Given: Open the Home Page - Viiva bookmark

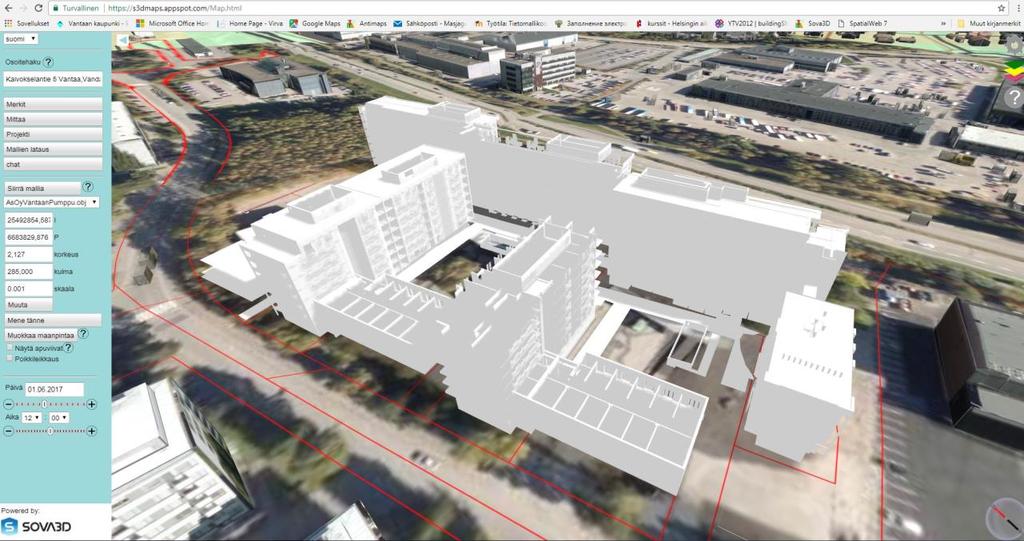Looking at the screenshot, I should [250, 24].
